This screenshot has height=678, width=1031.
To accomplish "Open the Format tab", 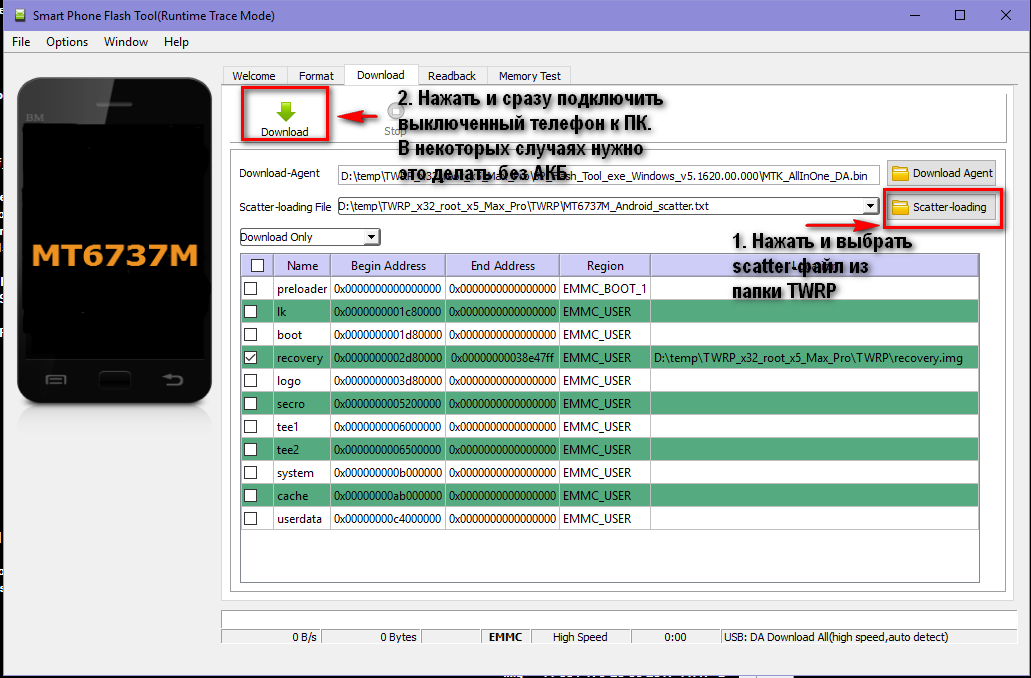I will pos(316,76).
